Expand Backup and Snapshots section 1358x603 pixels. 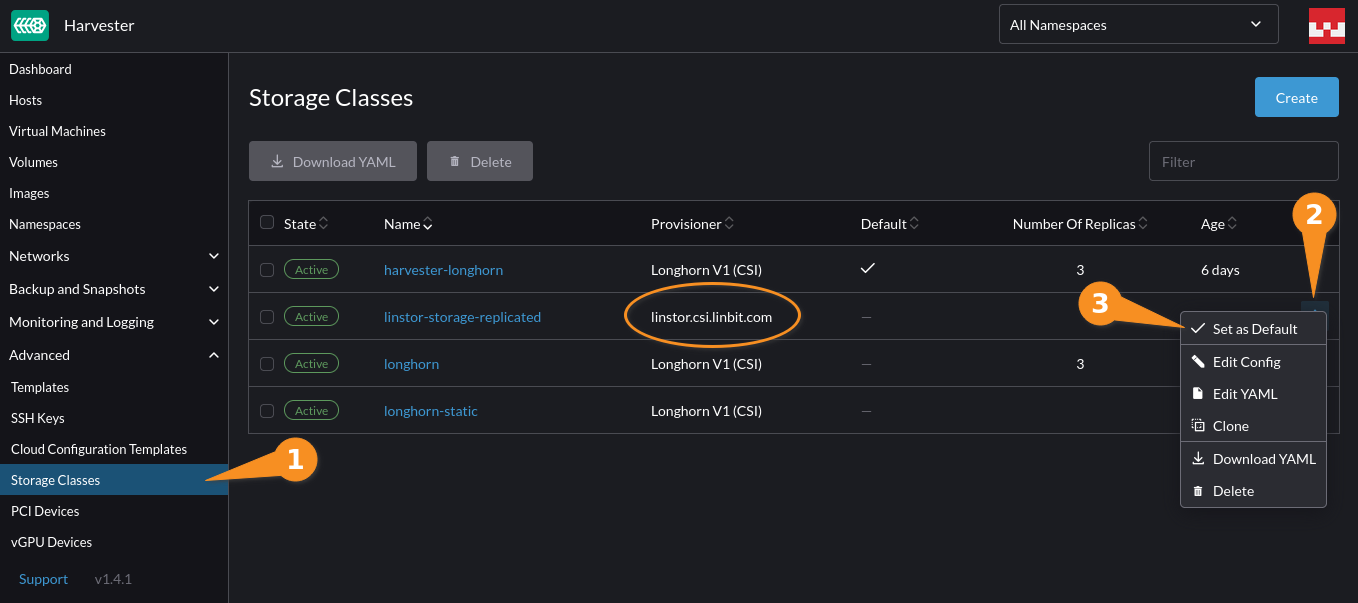(114, 289)
